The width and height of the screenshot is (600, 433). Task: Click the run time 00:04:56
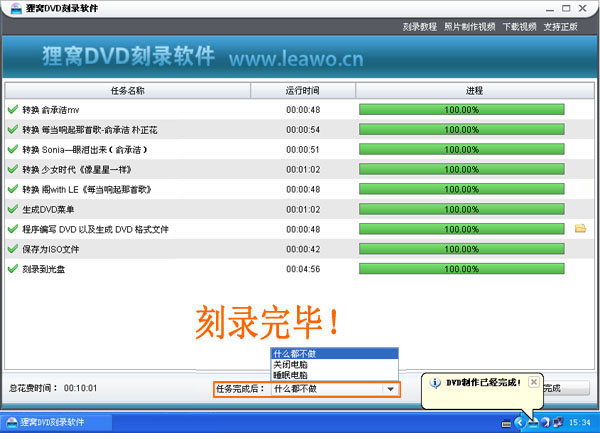(x=303, y=269)
